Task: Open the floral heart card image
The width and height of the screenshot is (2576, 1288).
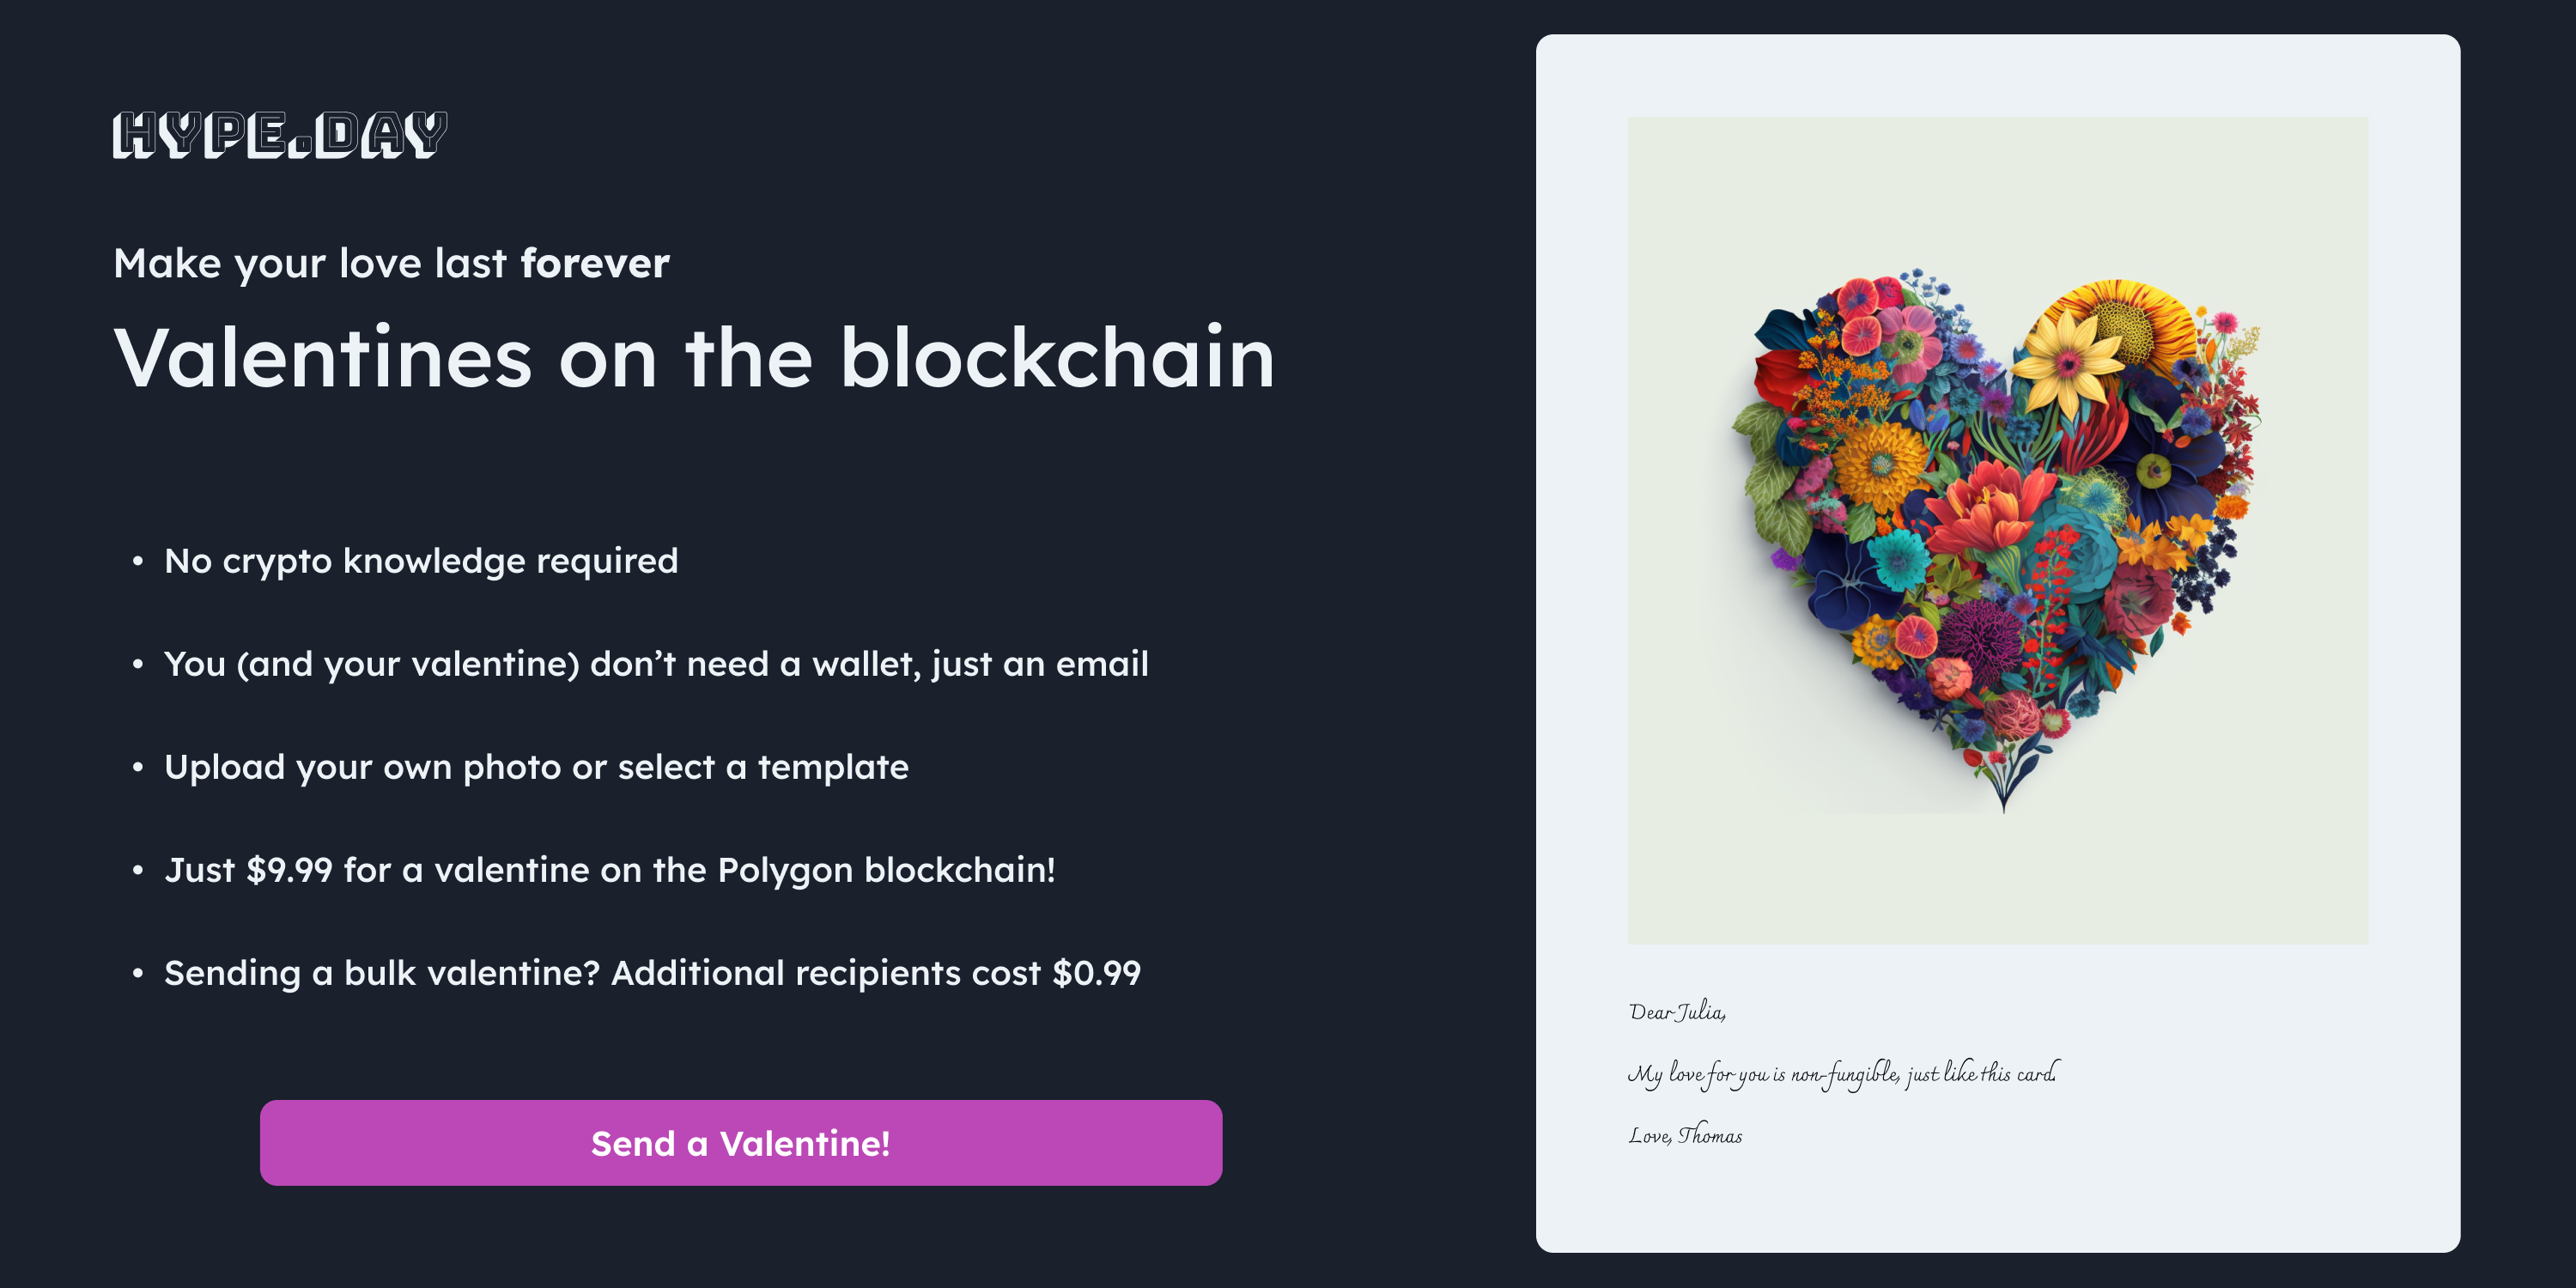Action: (x=1997, y=530)
